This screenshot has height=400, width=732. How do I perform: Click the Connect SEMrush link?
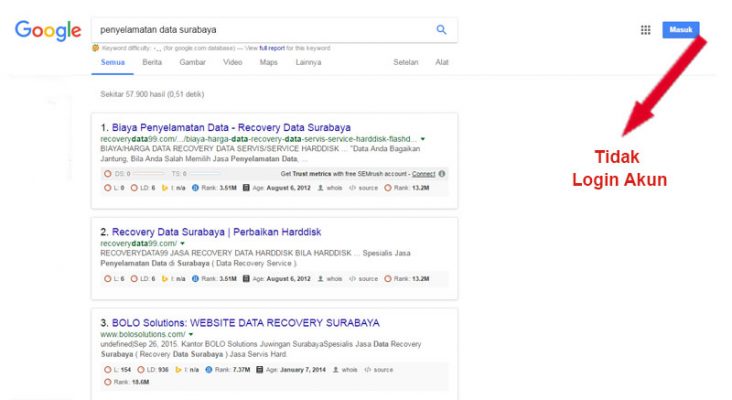(x=423, y=173)
